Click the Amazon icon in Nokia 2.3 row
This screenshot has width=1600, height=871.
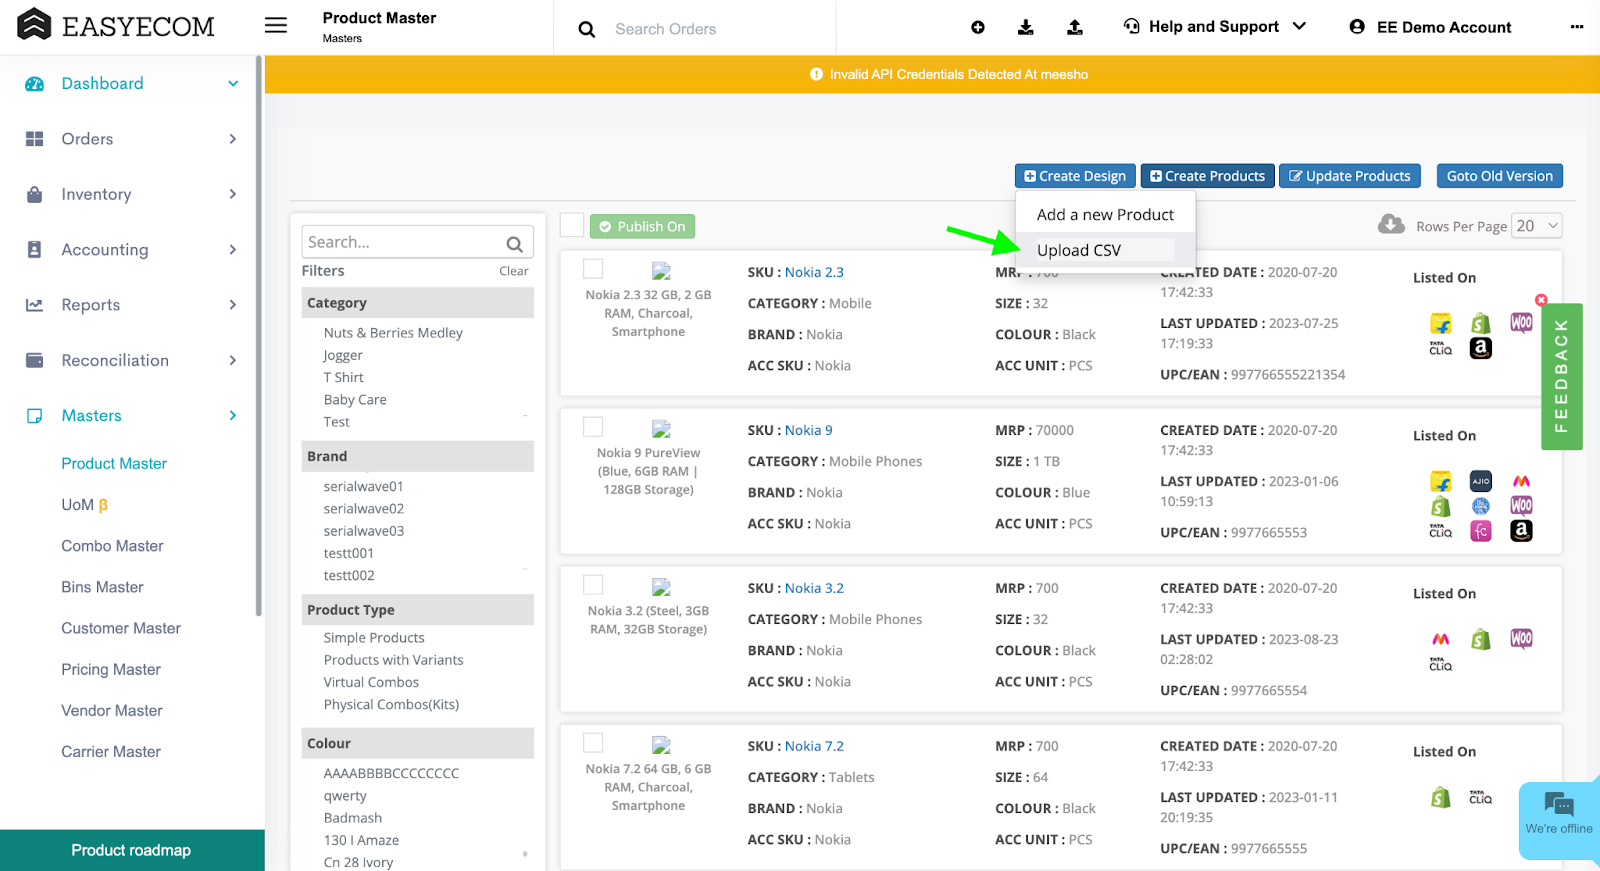coord(1481,348)
